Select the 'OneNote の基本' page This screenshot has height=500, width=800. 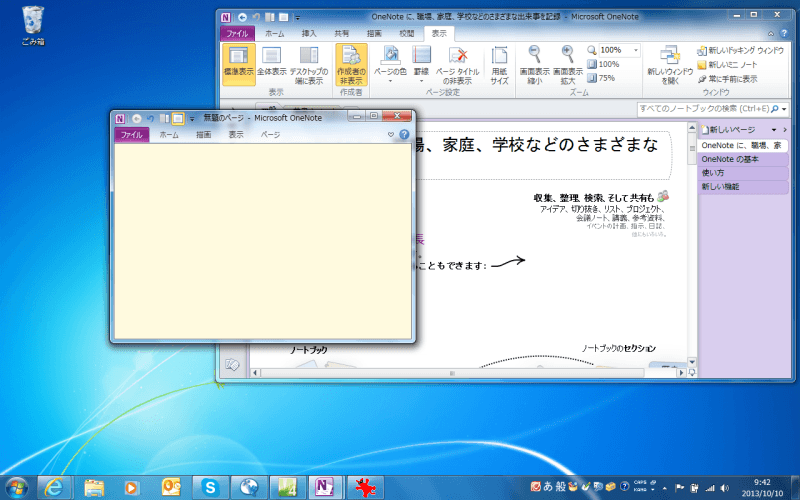tap(743, 159)
